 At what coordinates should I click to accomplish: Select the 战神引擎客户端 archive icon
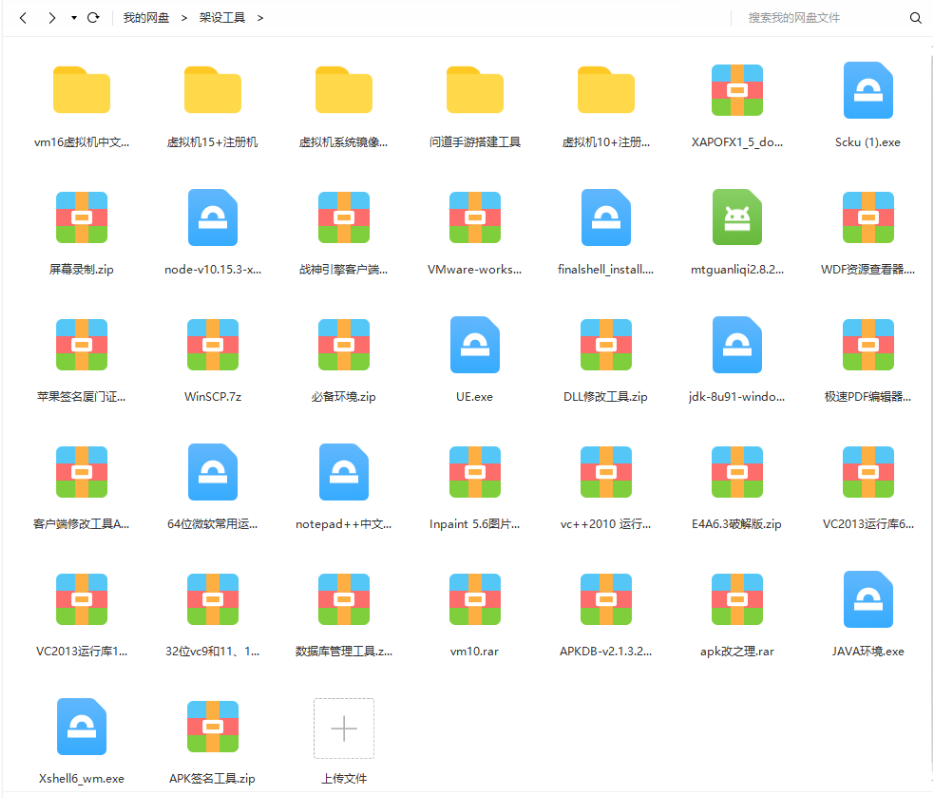coord(344,217)
